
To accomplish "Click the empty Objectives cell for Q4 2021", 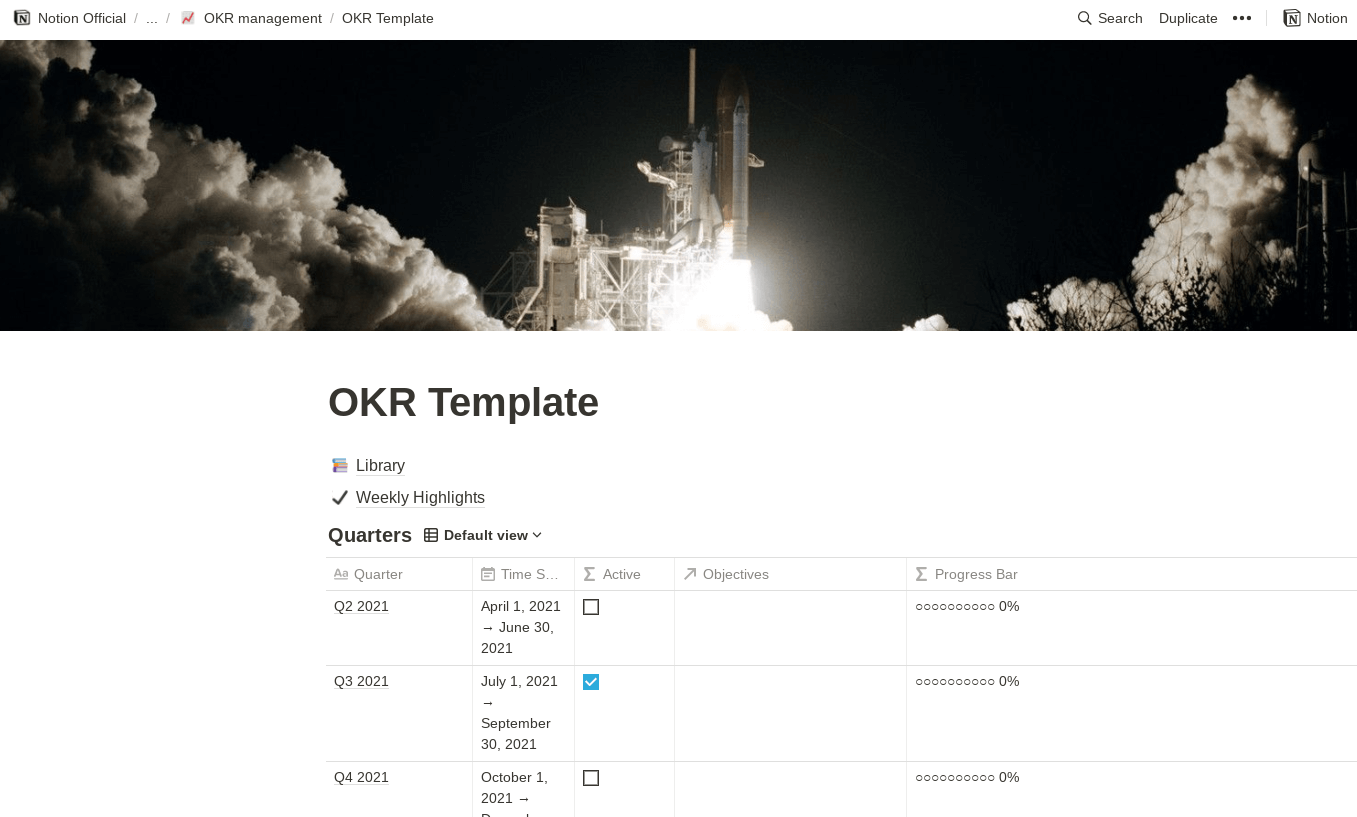I will pyautogui.click(x=791, y=790).
